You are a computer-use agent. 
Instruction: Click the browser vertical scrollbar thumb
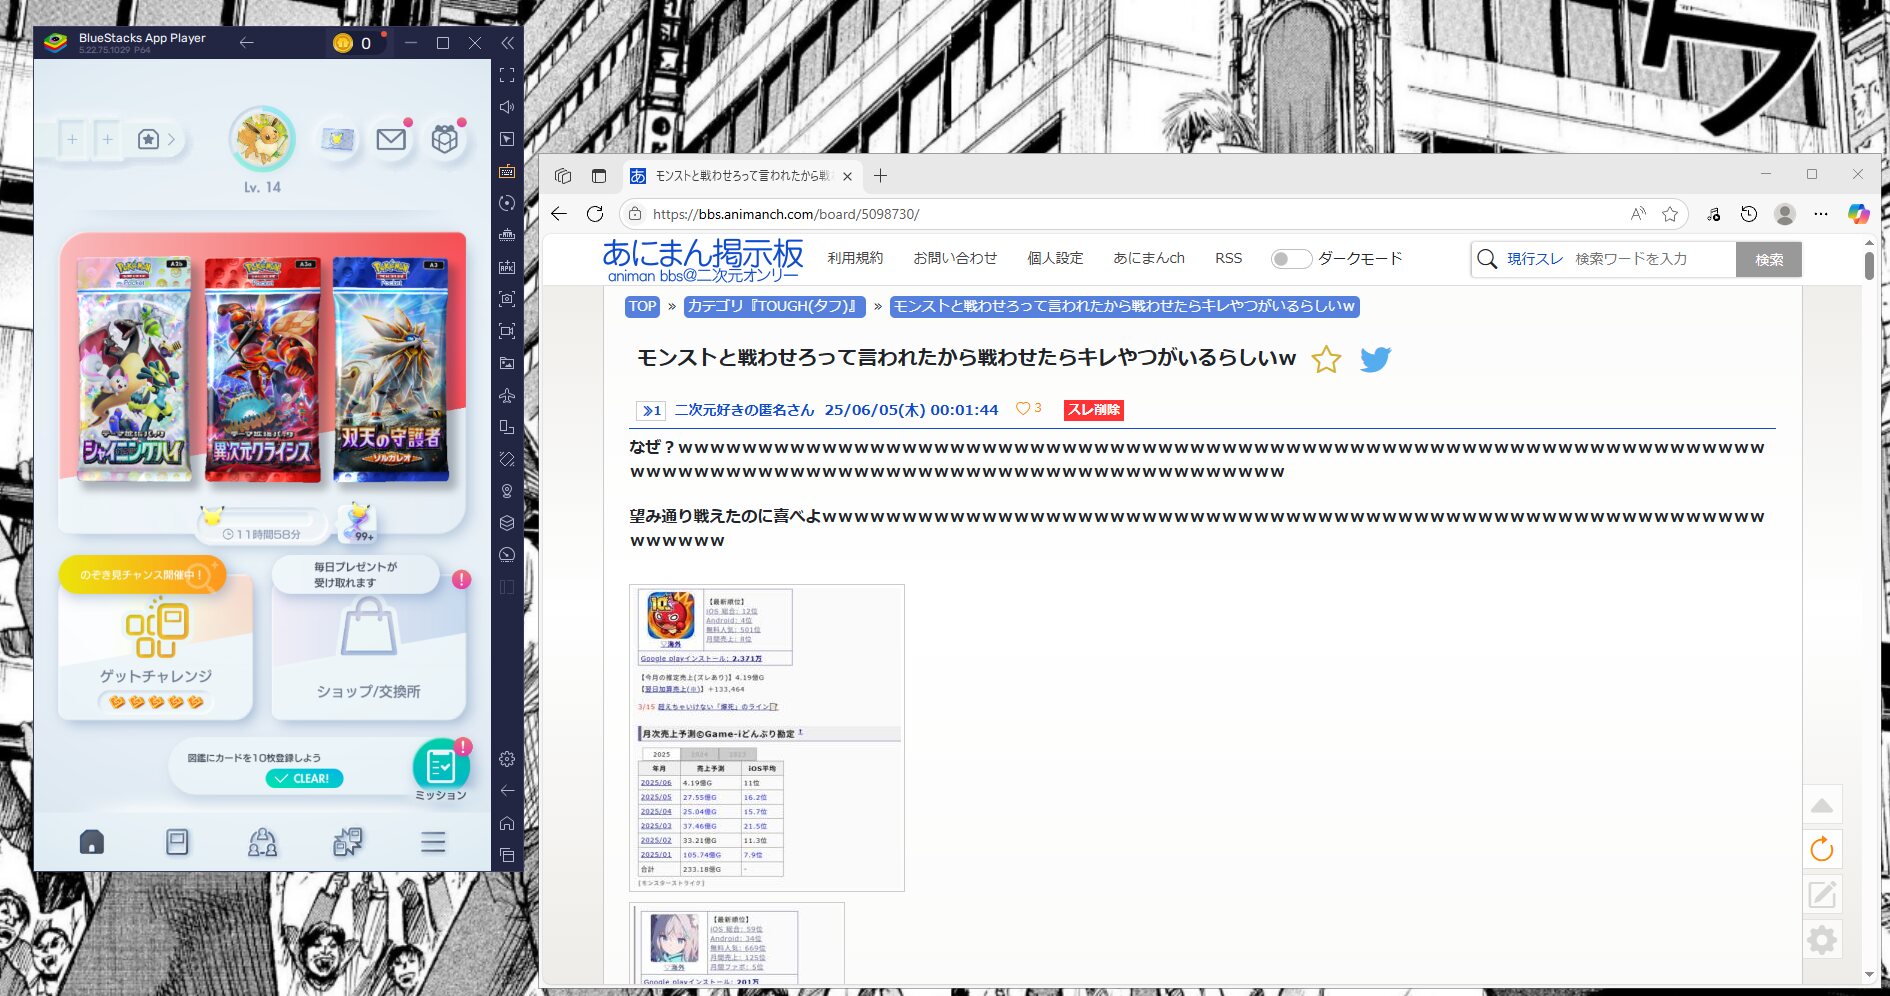coord(1869,265)
